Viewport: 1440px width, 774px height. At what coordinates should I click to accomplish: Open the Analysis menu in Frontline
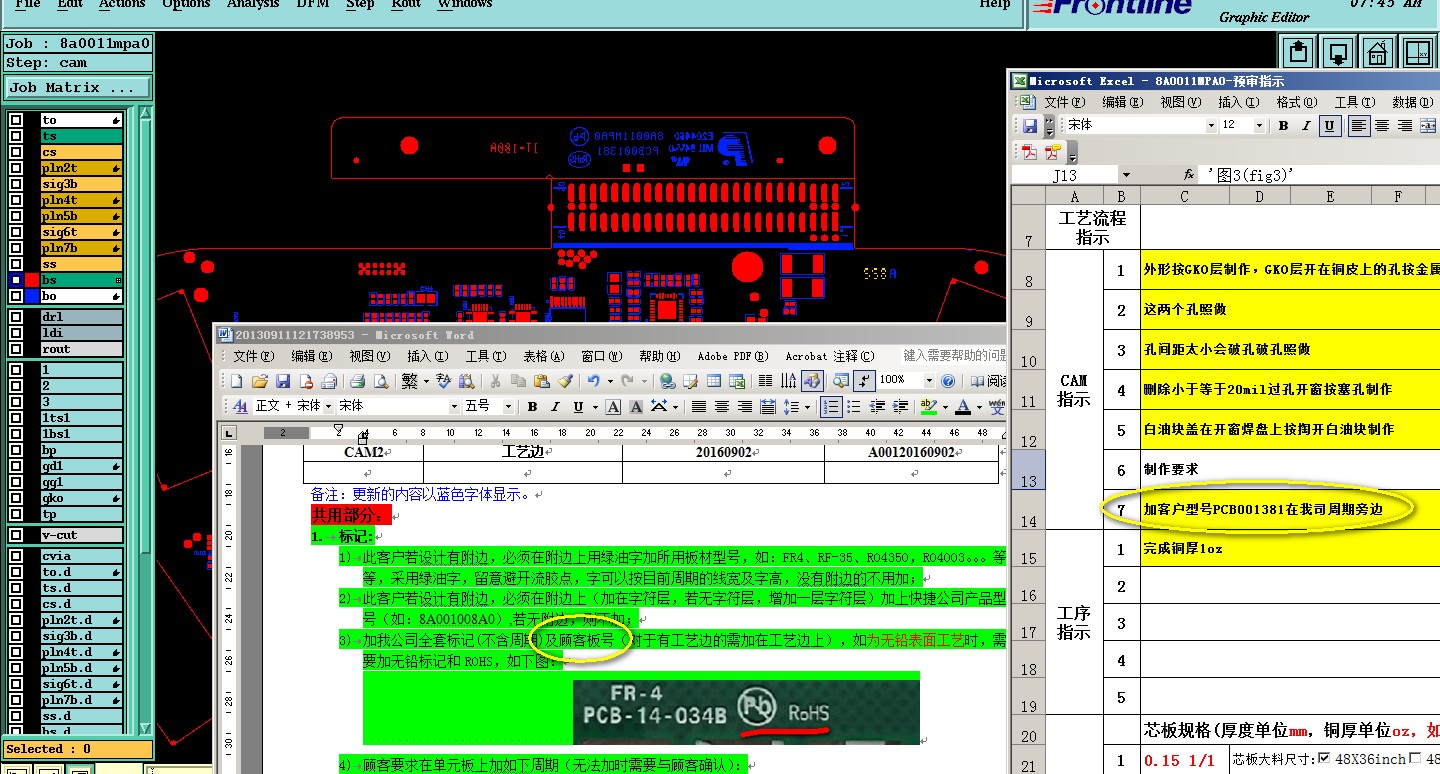click(x=253, y=4)
